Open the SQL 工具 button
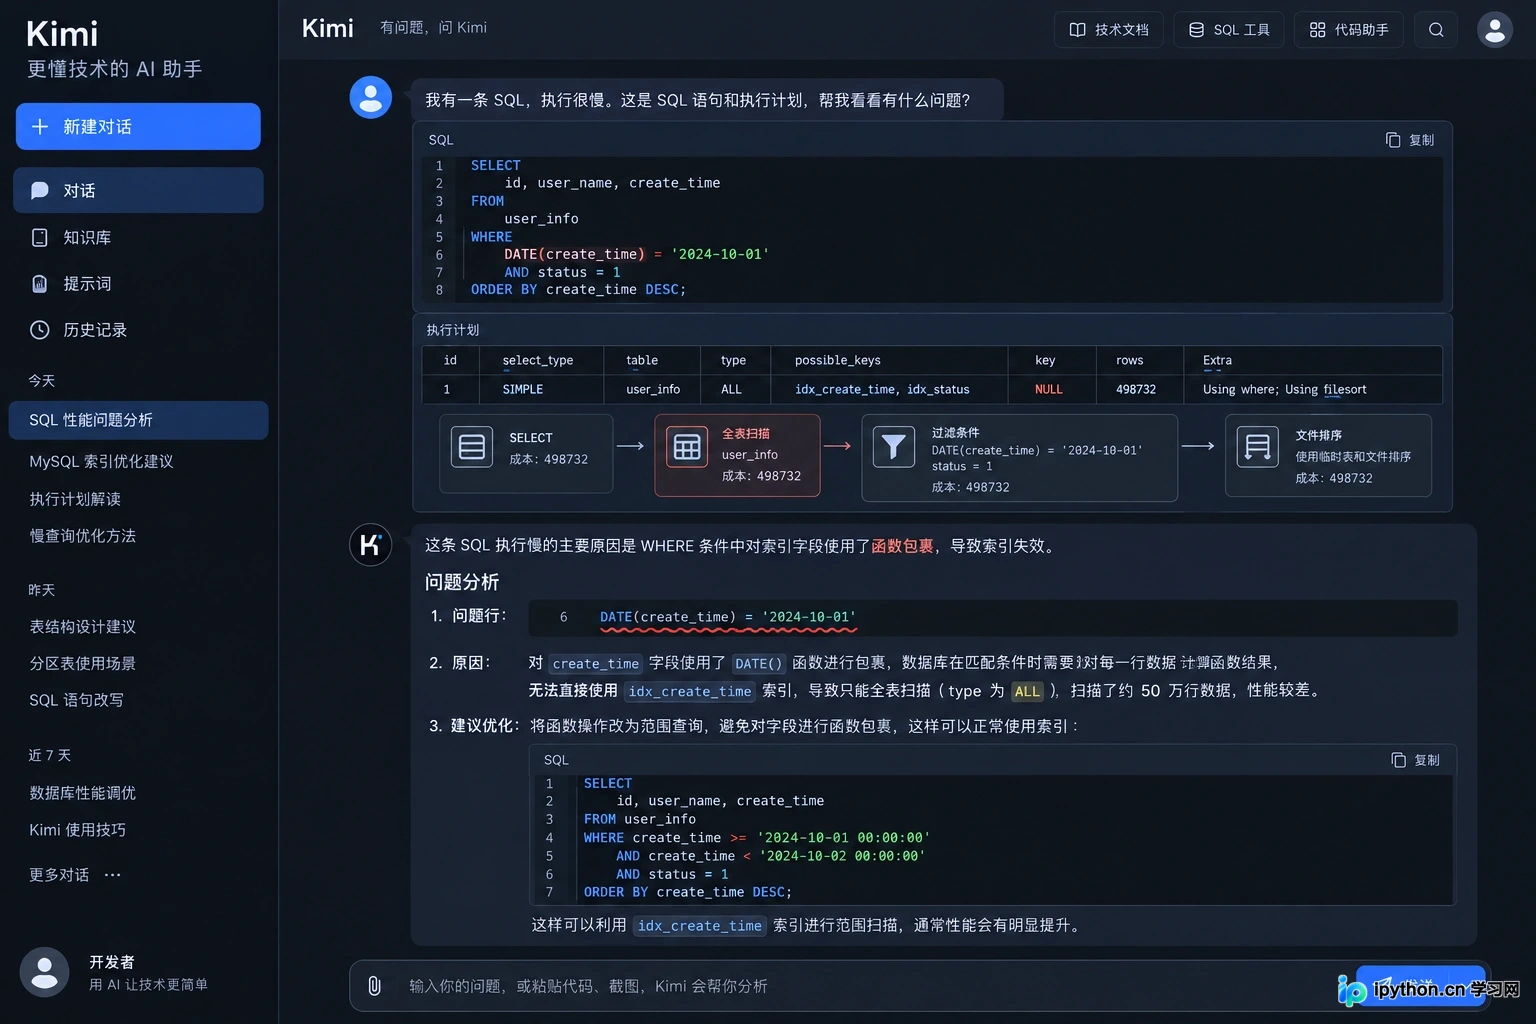 (1229, 30)
